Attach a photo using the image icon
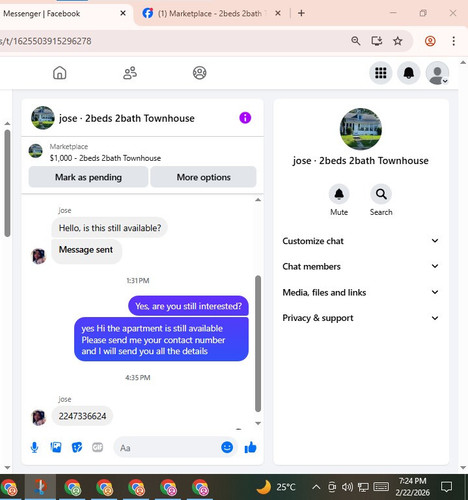This screenshot has width=468, height=500. click(x=56, y=447)
